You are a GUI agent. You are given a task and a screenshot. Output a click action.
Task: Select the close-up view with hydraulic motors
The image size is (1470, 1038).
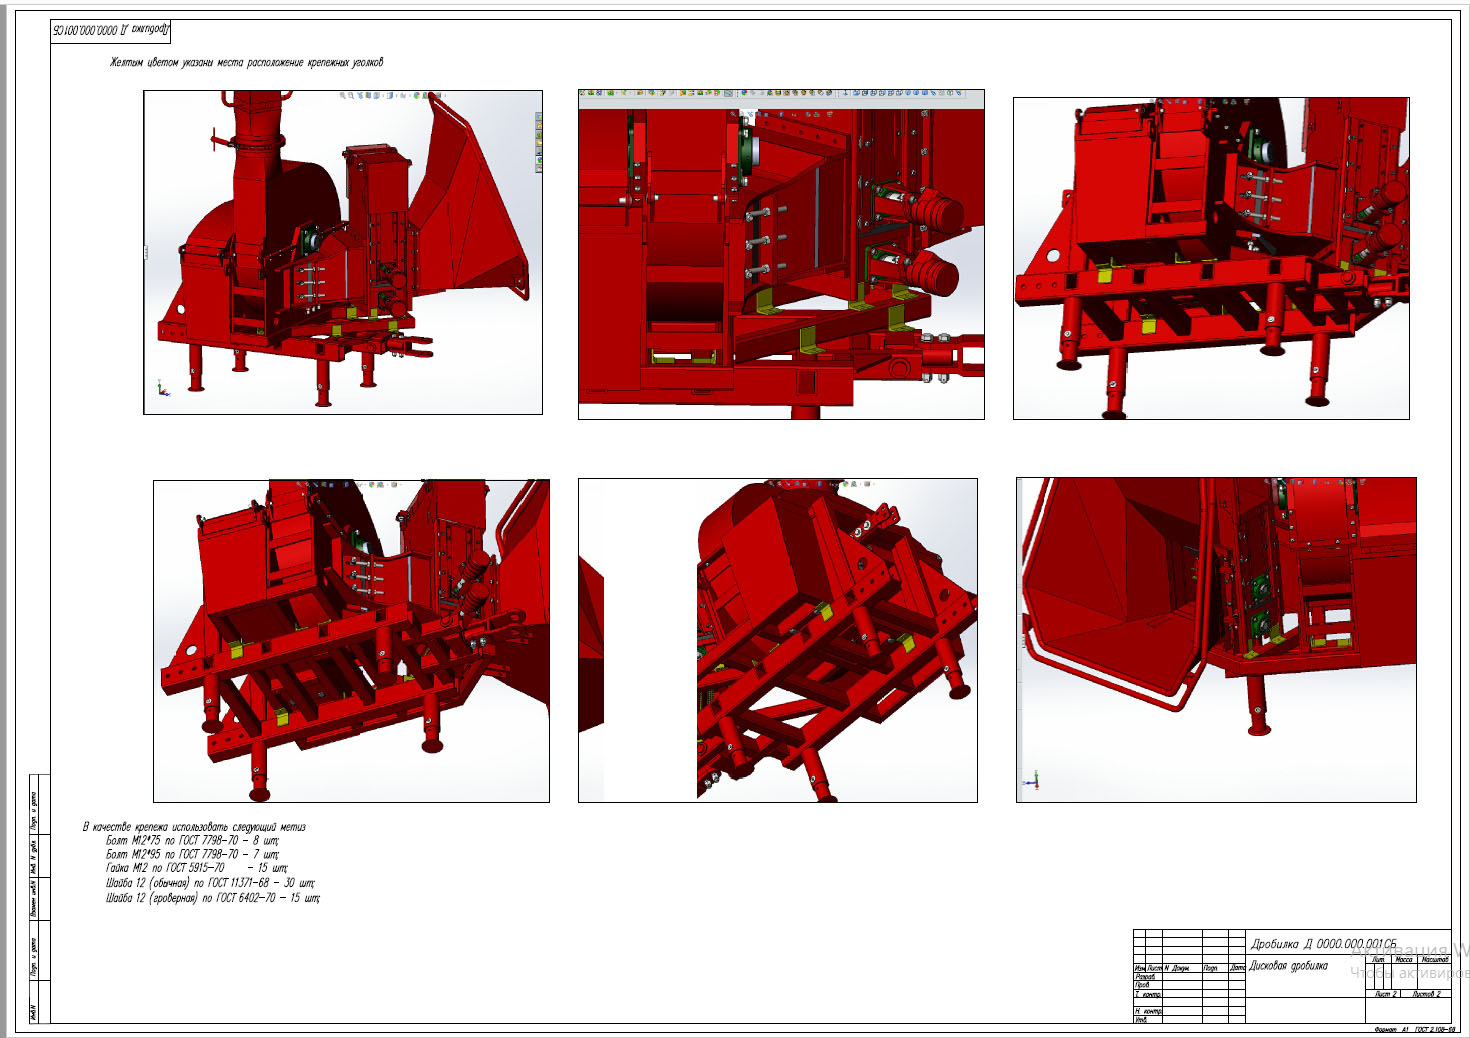click(781, 254)
